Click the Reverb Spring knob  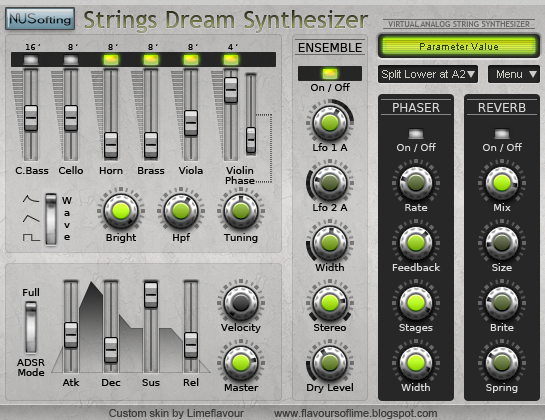[502, 363]
